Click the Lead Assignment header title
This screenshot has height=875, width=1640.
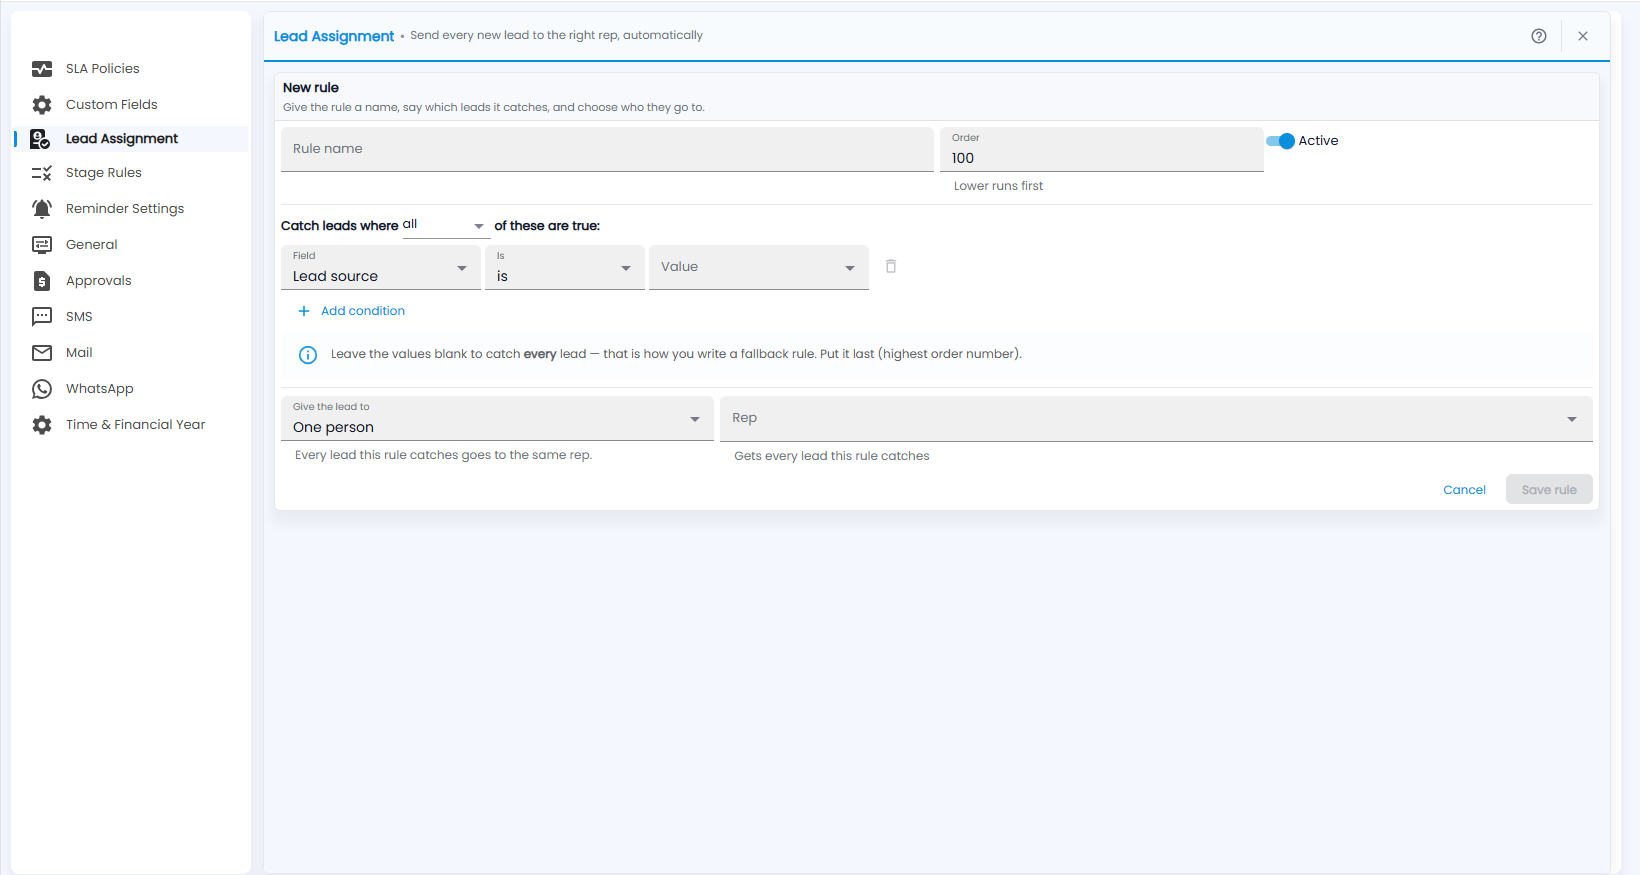pos(334,36)
